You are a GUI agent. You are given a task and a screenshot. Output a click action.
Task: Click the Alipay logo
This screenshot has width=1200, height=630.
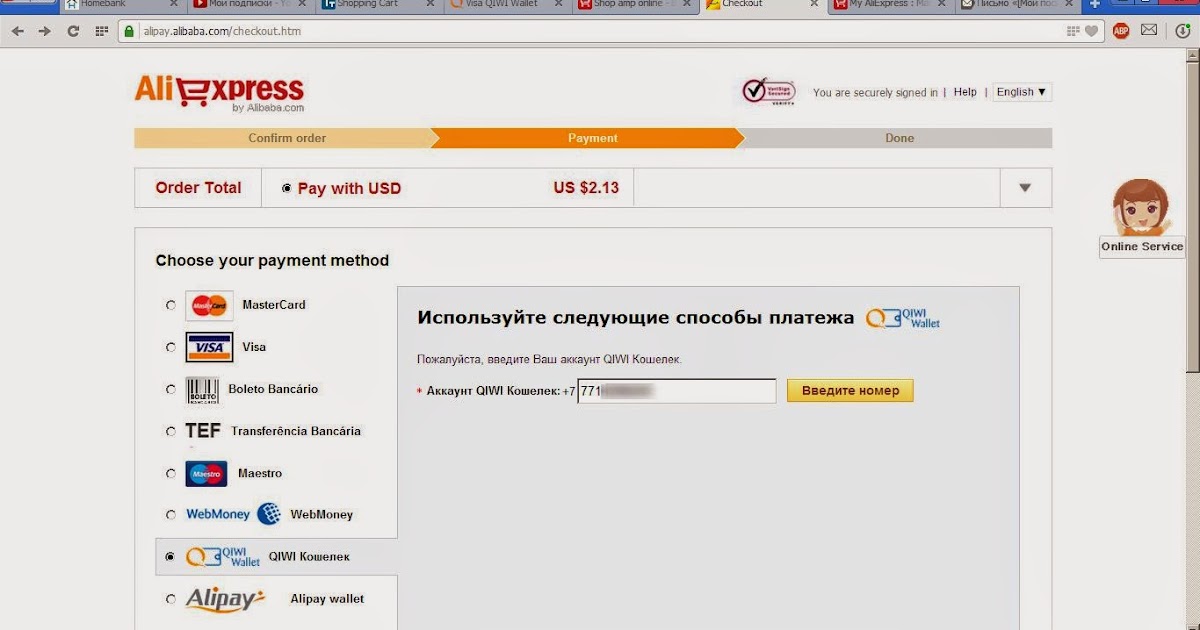(x=226, y=598)
